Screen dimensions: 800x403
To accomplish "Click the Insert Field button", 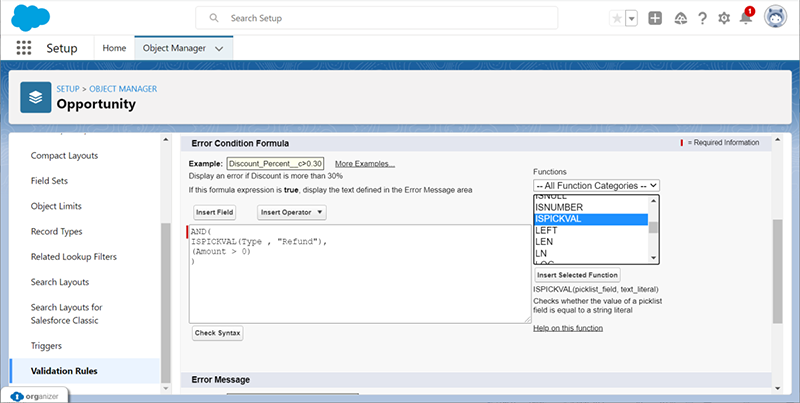I will tap(214, 212).
